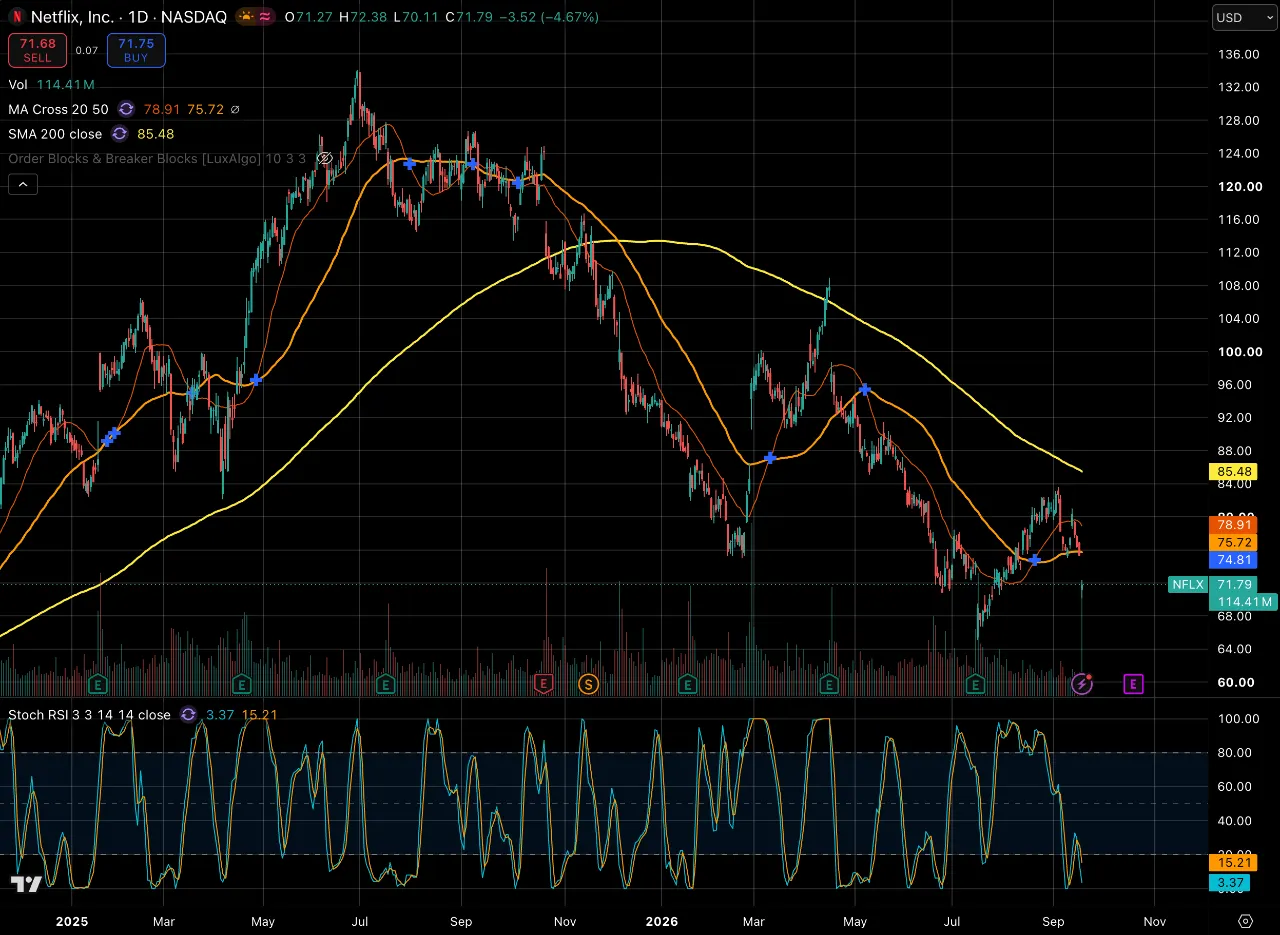Click the open price O71.27
This screenshot has width=1280, height=935.
(x=309, y=17)
